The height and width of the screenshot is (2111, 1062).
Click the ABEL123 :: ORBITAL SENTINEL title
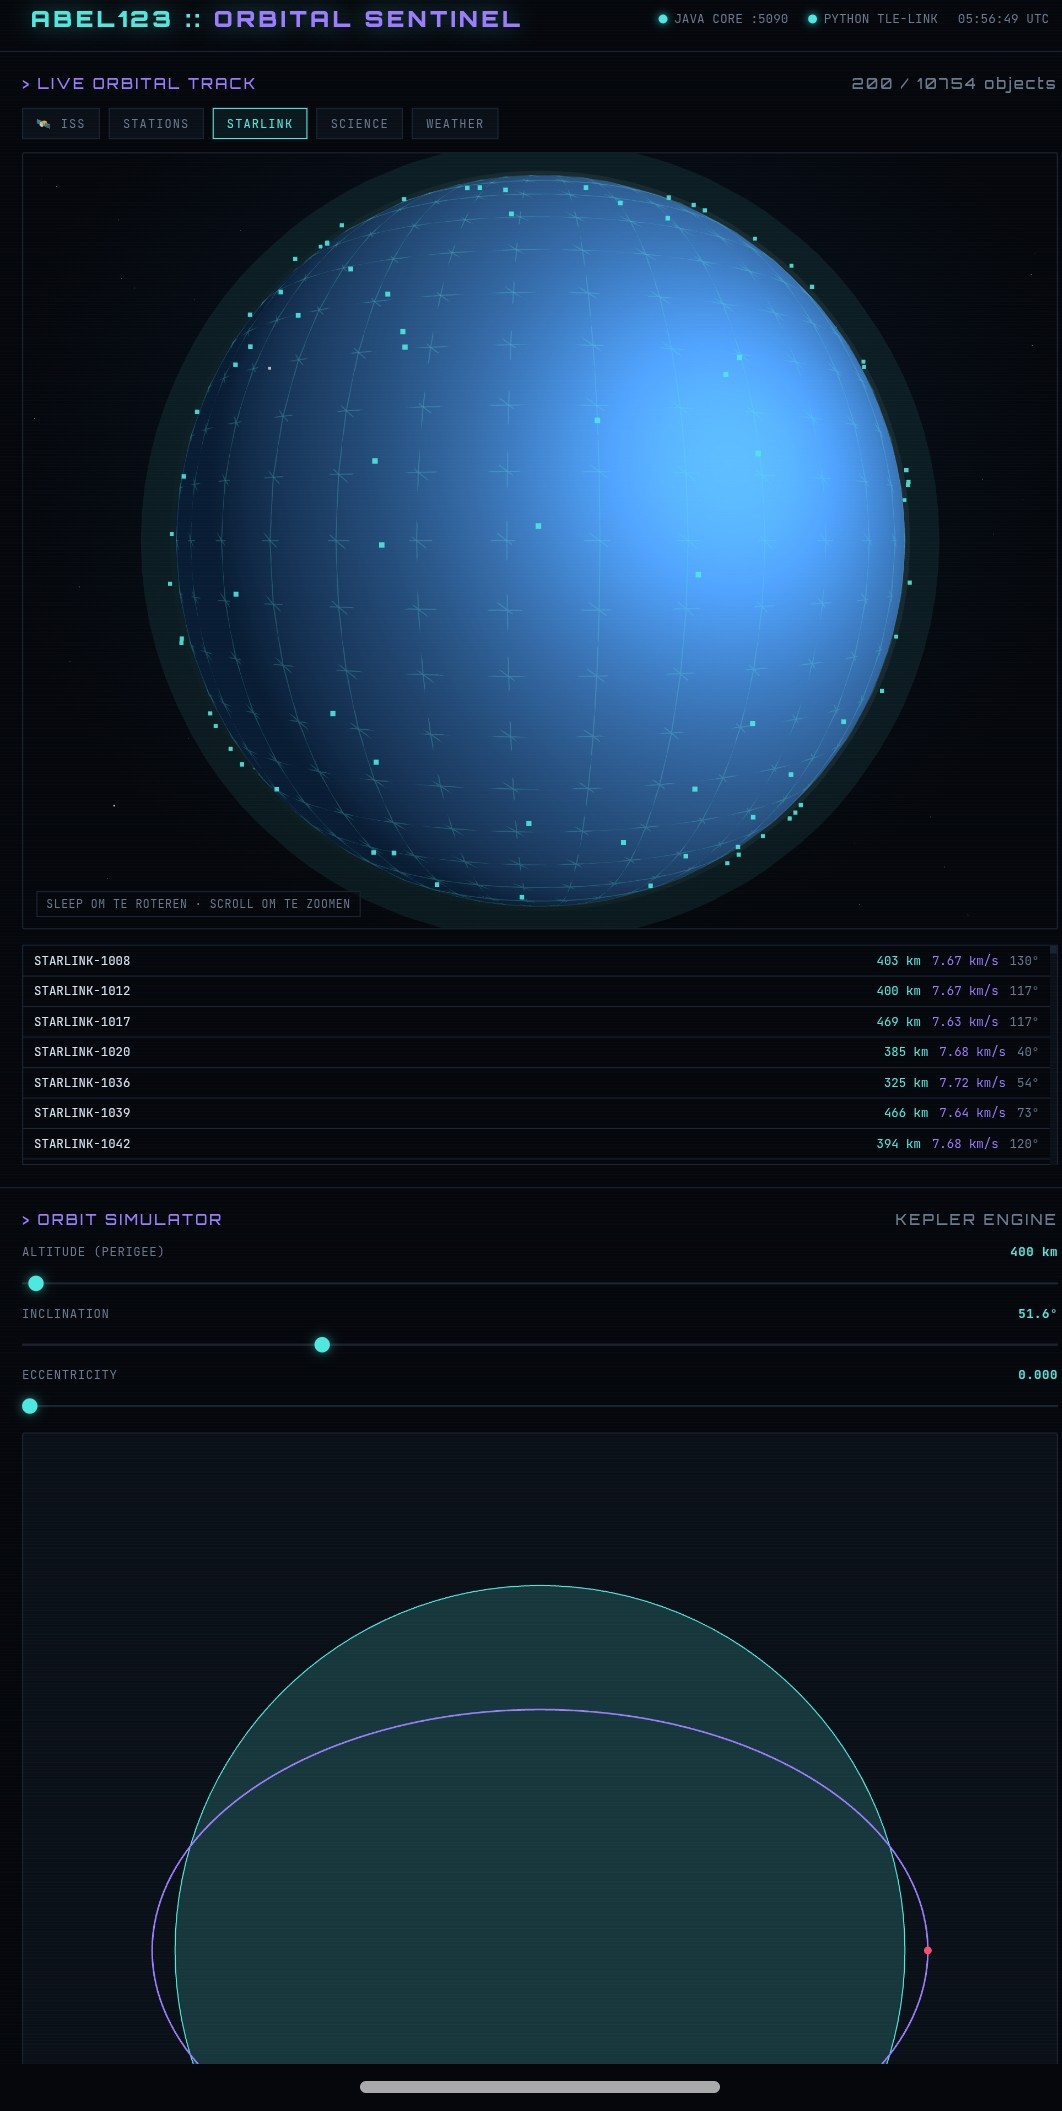[x=276, y=19]
